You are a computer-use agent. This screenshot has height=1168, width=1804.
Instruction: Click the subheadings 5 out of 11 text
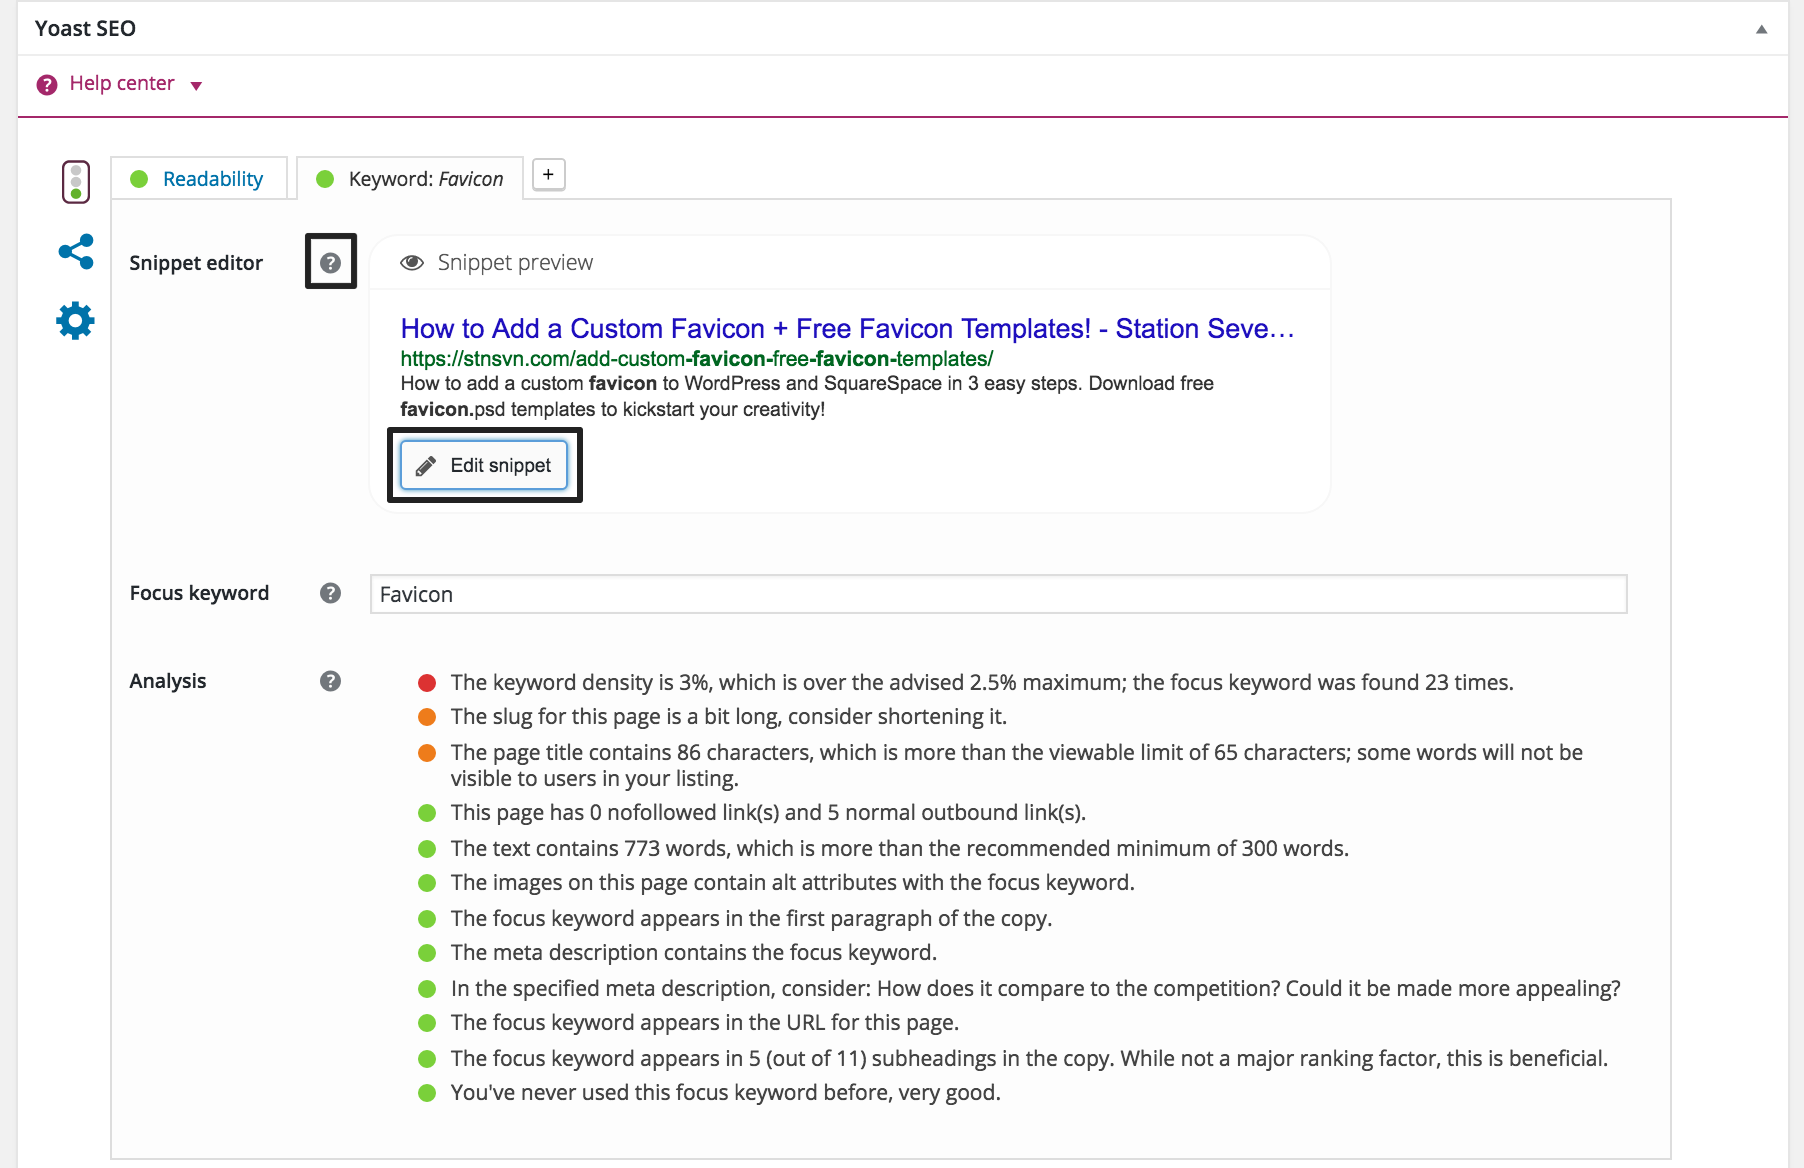[1029, 1058]
